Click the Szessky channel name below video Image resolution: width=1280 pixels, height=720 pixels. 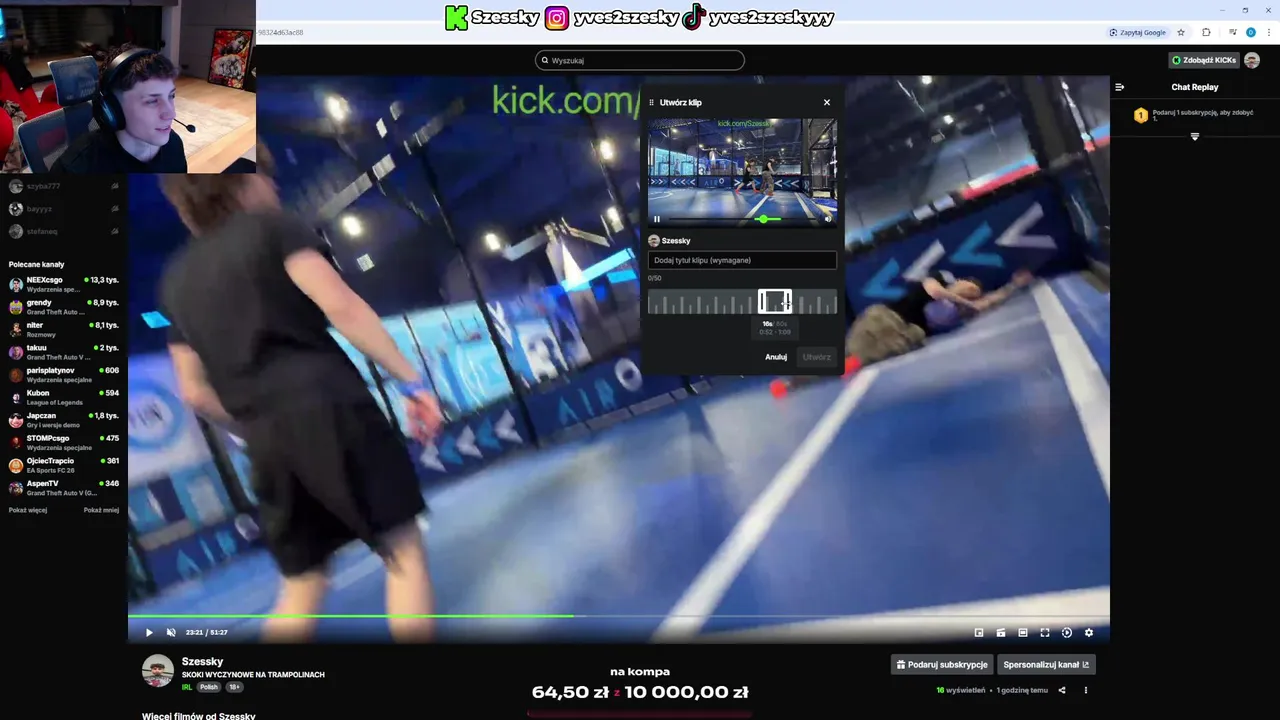point(202,662)
